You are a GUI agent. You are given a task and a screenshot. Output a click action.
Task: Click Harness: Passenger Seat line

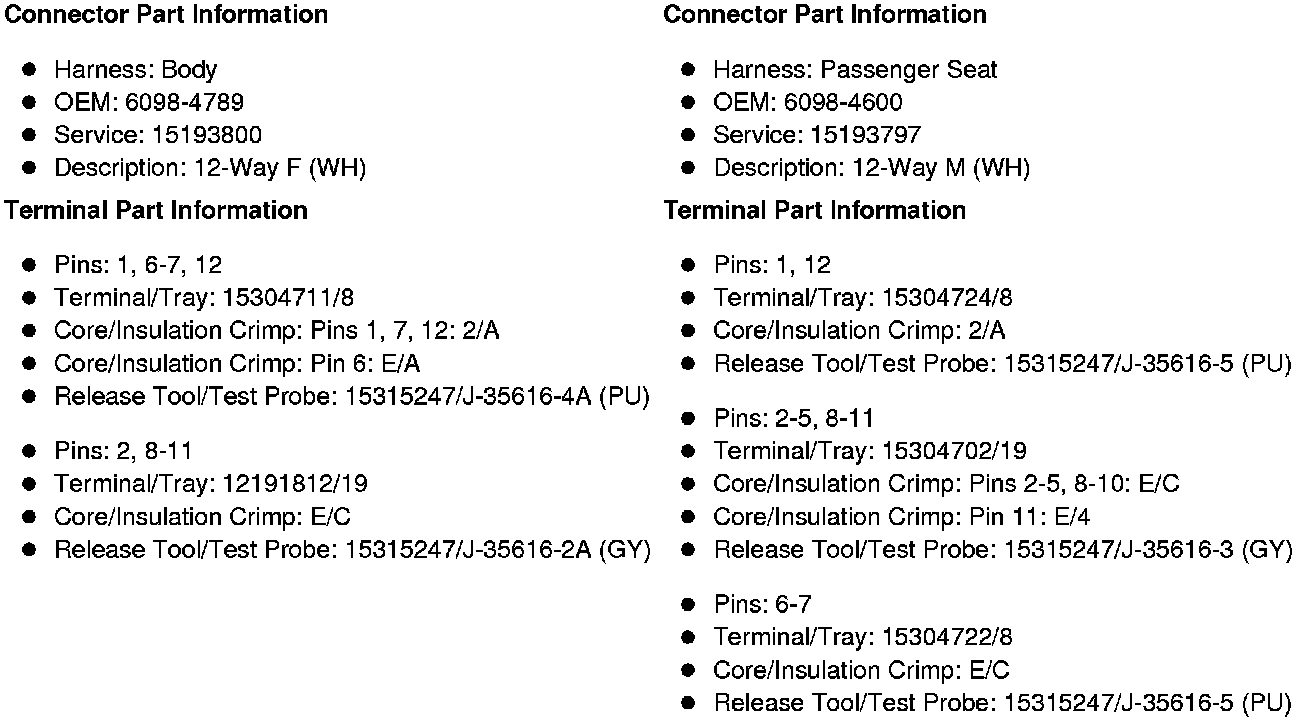pyautogui.click(x=855, y=70)
